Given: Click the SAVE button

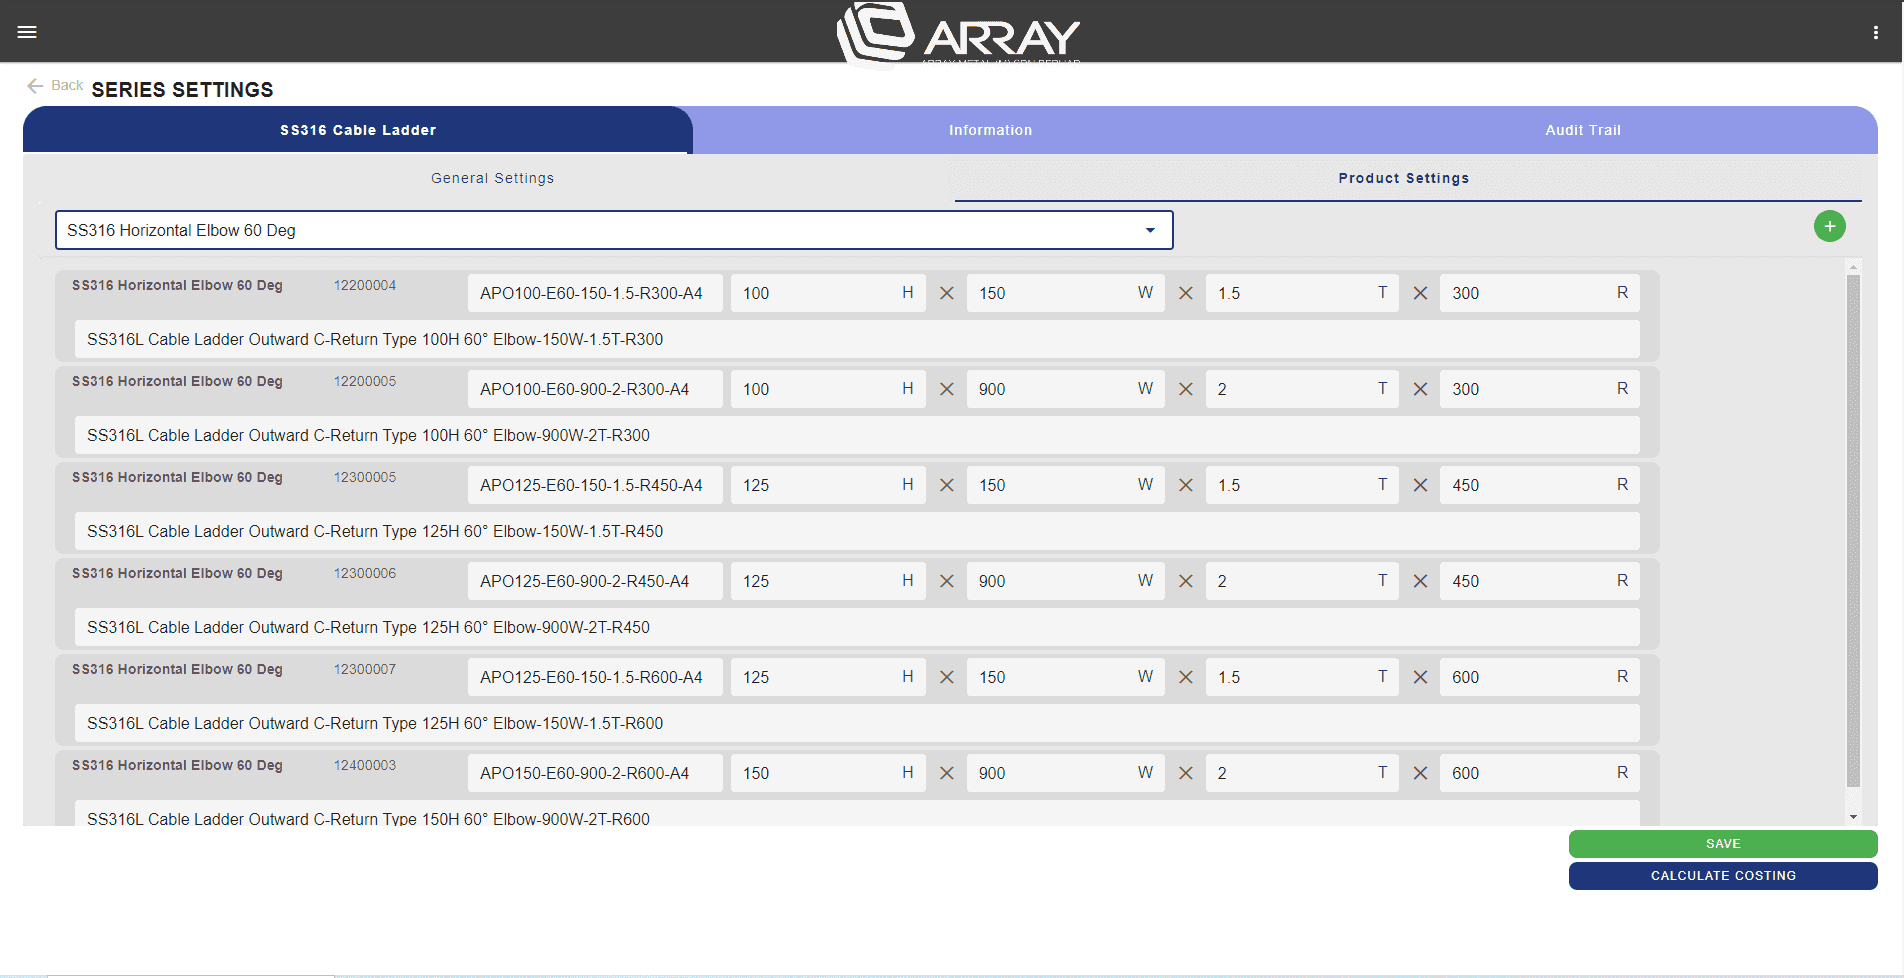Looking at the screenshot, I should (x=1722, y=843).
